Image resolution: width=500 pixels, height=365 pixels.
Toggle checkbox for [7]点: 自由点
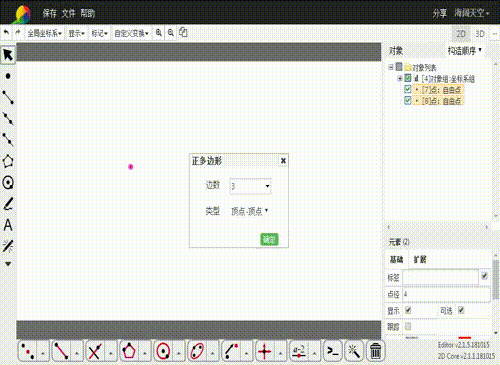tap(408, 89)
